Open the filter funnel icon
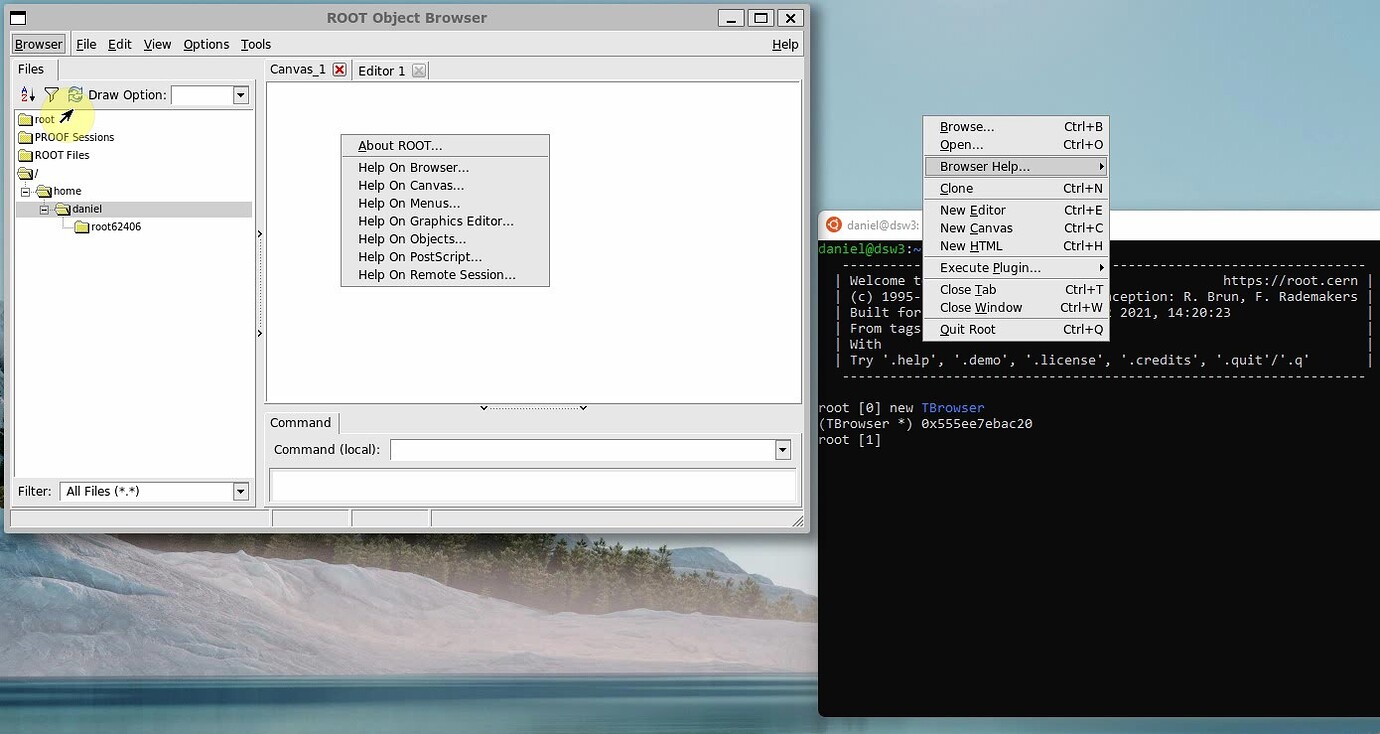The height and width of the screenshot is (734, 1380). 51,94
